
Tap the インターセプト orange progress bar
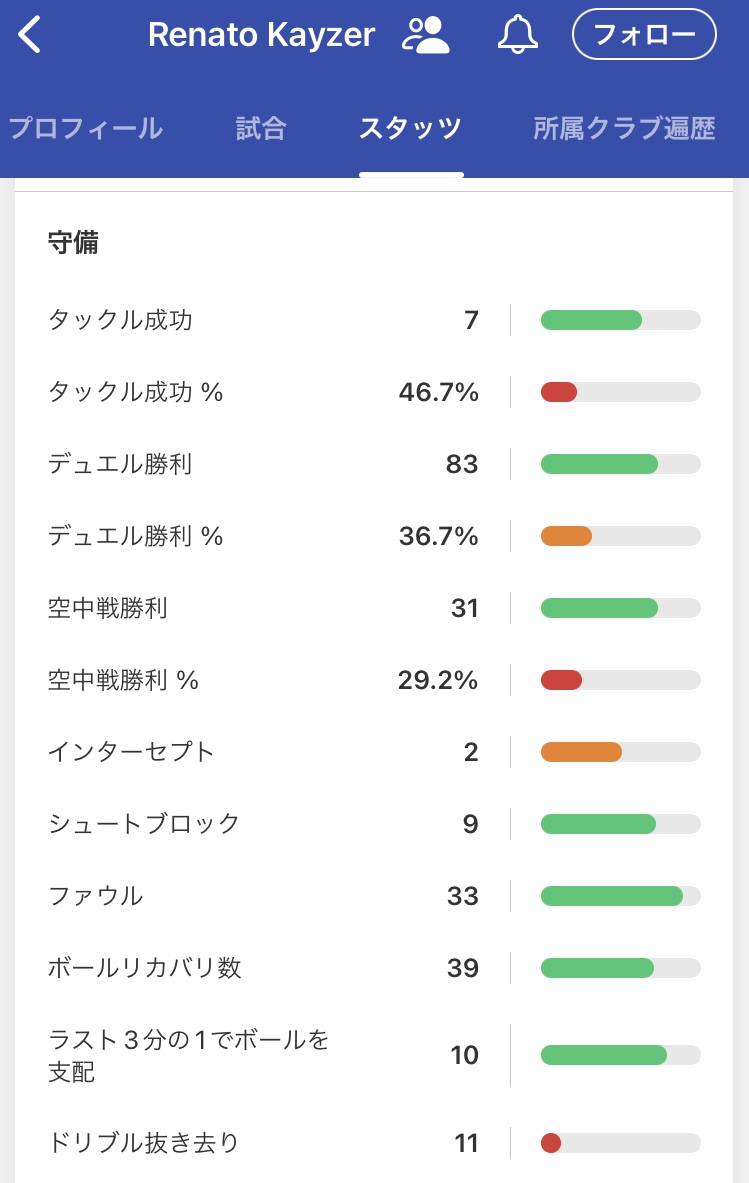[x=581, y=752]
